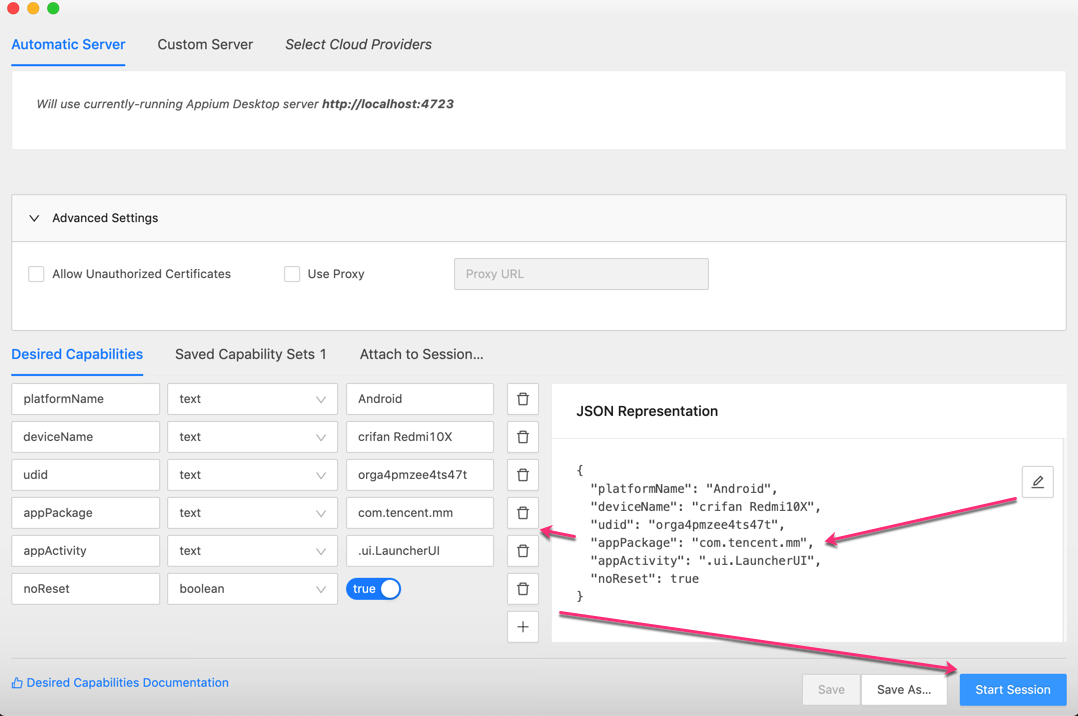Open Saved Capability Sets tab

[x=250, y=354]
